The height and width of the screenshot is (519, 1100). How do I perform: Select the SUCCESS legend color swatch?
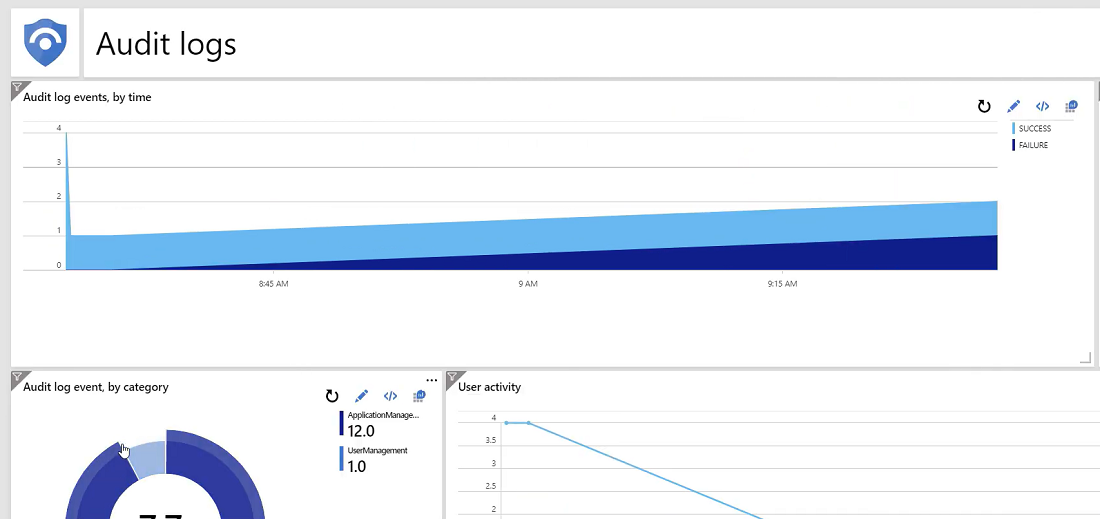click(x=1014, y=128)
